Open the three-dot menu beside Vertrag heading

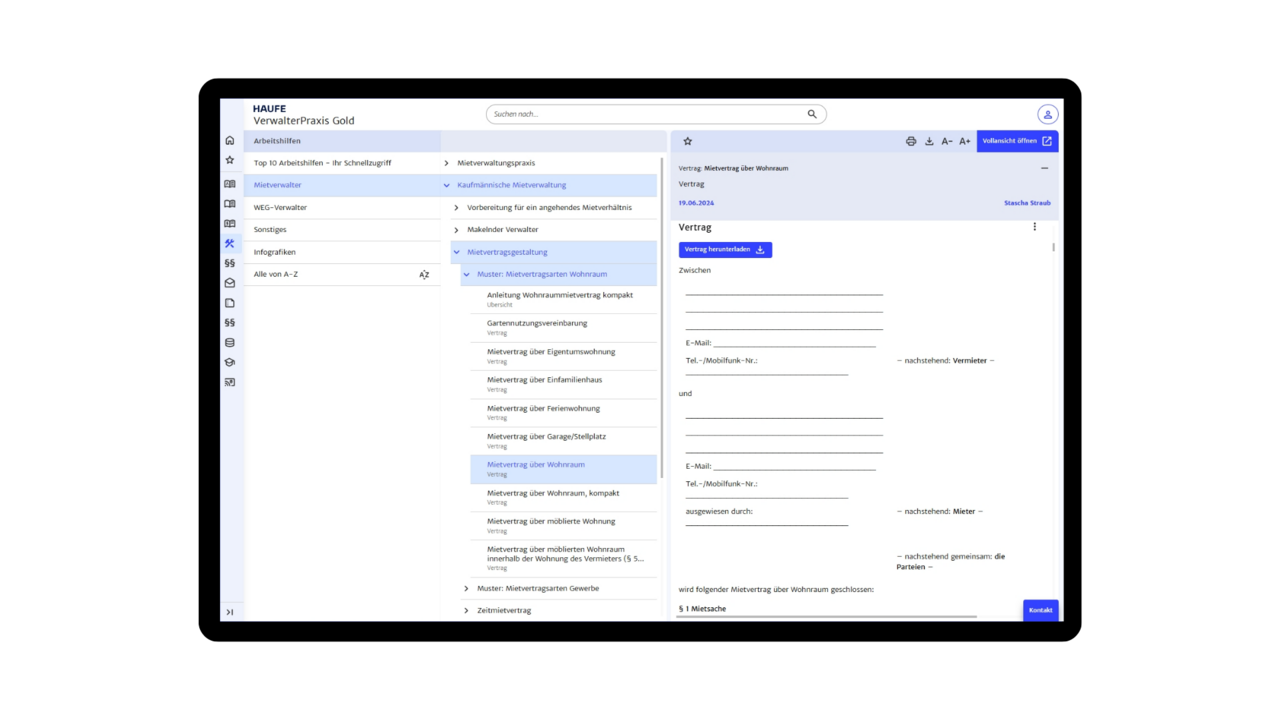pos(1035,227)
